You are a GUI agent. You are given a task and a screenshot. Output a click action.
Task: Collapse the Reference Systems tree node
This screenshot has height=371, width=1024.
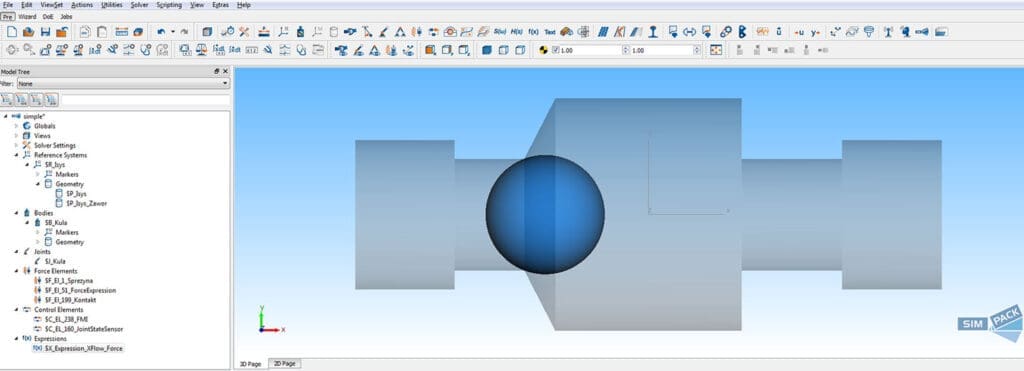[16, 155]
